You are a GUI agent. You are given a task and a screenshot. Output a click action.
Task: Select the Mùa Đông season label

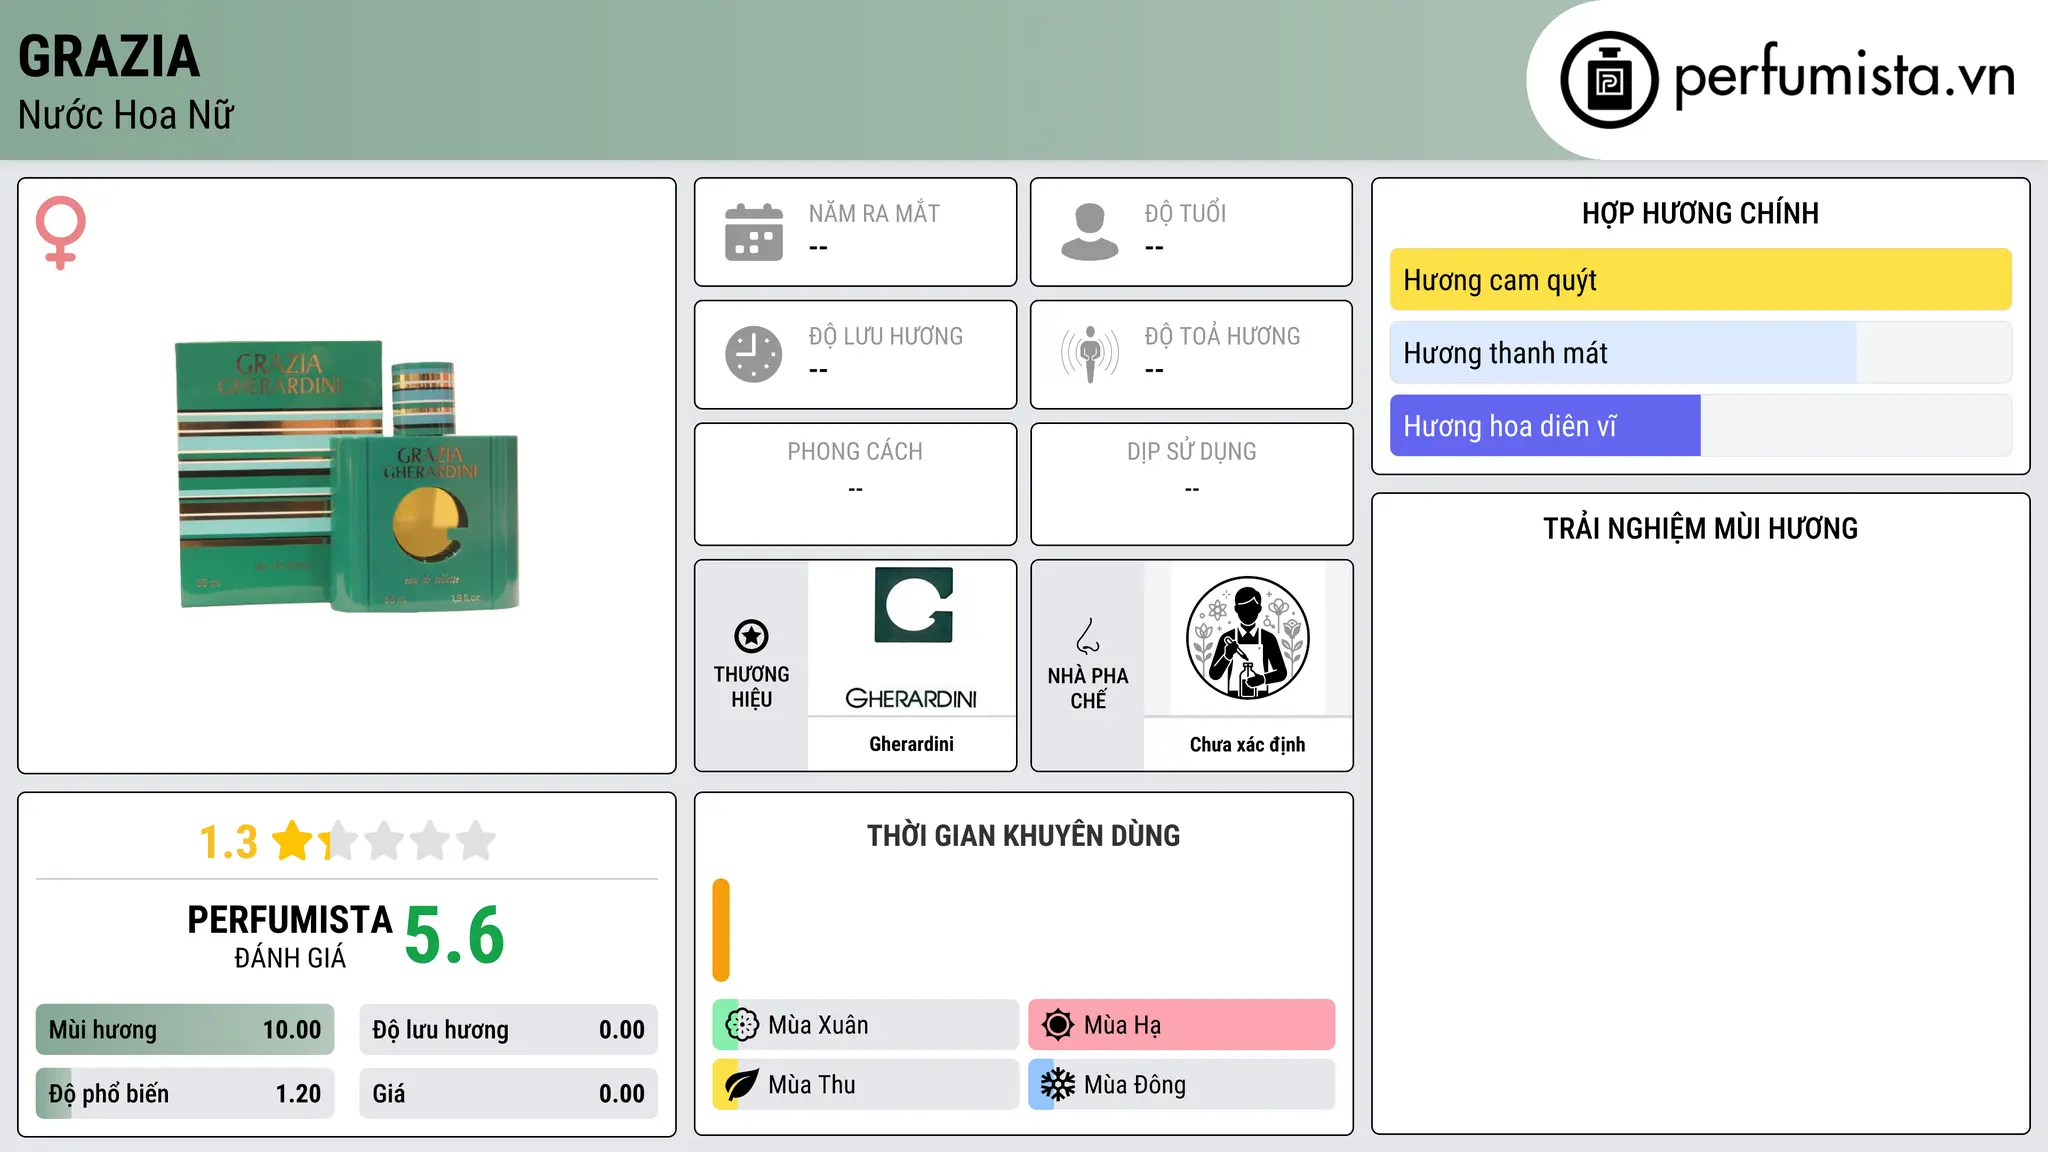1135,1085
